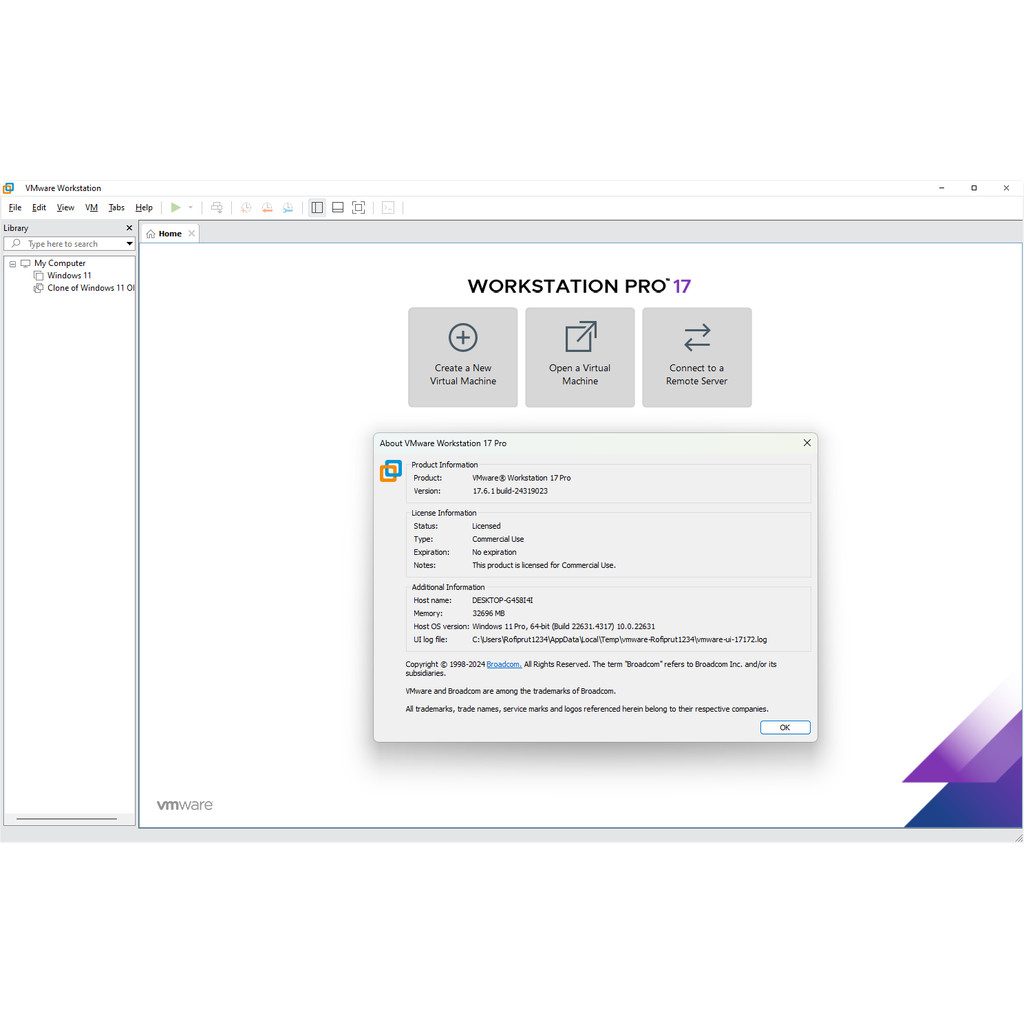Click the Clone of Windows 11 VM icon
This screenshot has height=1024, width=1024.
coord(39,288)
